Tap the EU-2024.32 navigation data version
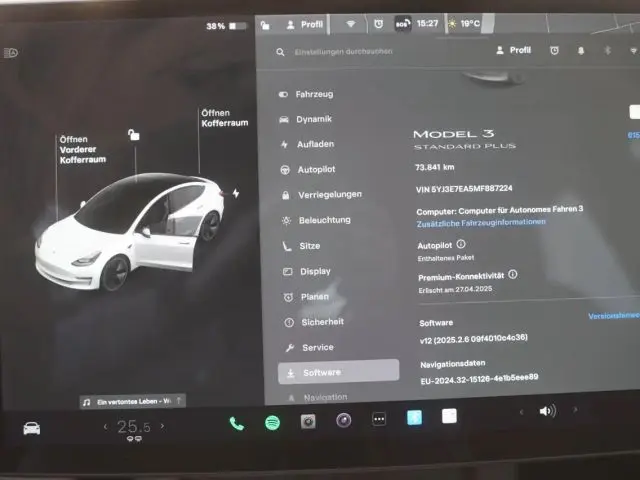The height and width of the screenshot is (480, 640). pyautogui.click(x=479, y=378)
